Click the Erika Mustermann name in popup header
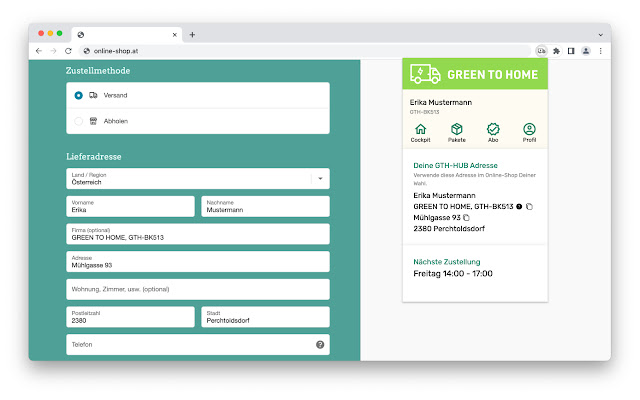Screen dimensions: 640x400 pos(441,102)
